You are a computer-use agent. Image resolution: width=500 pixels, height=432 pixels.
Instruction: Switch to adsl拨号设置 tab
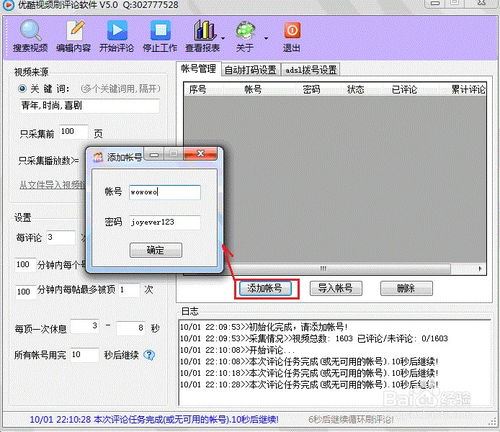pyautogui.click(x=311, y=70)
